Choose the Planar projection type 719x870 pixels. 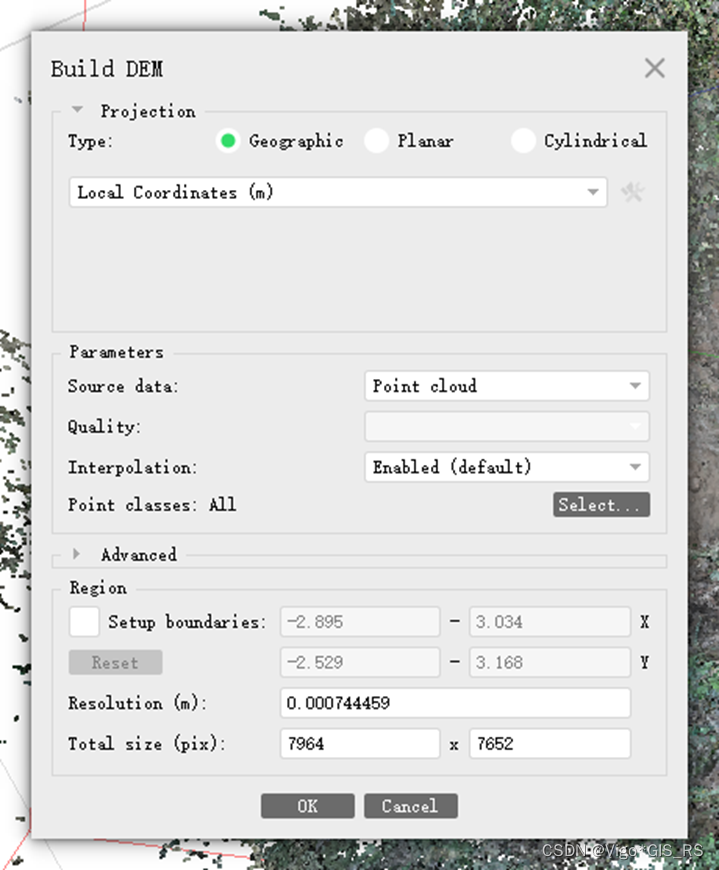[x=376, y=141]
